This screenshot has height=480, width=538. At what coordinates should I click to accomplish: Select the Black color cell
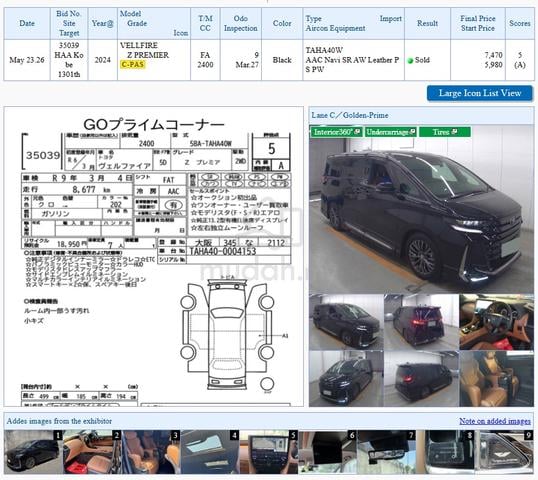tap(282, 60)
